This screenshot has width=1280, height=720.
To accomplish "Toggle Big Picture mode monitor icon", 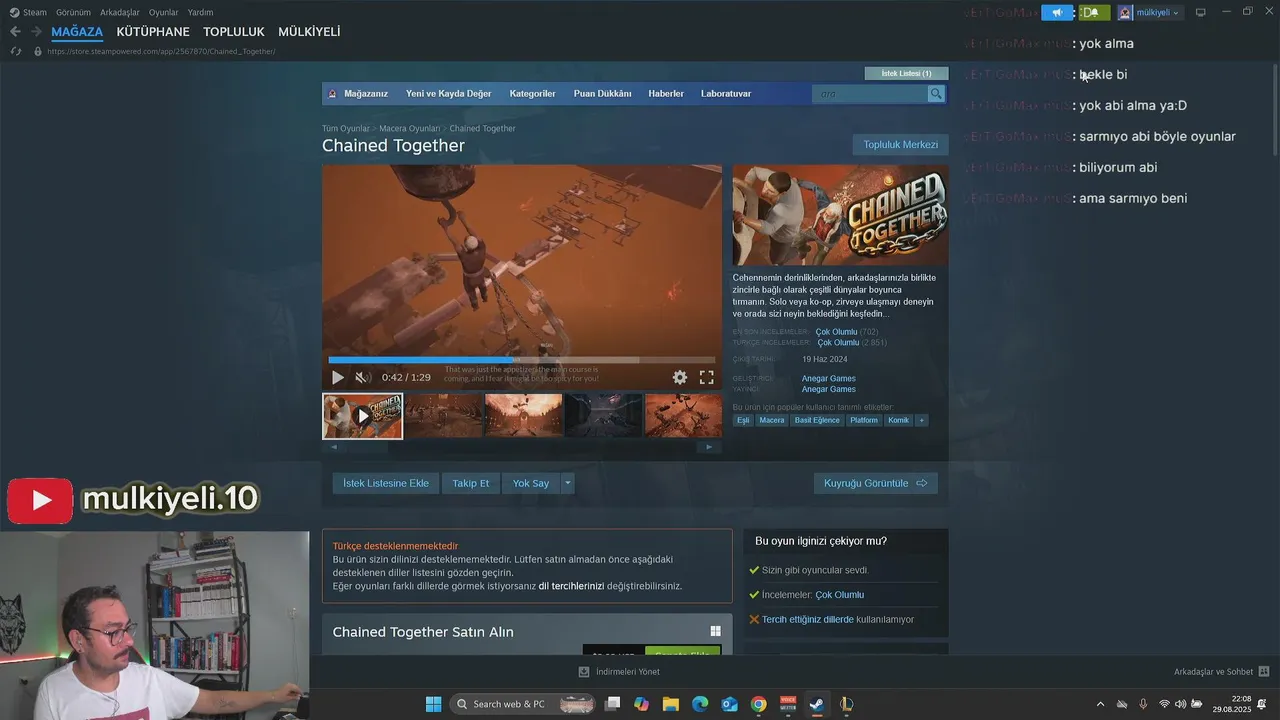I will pos(1201,12).
